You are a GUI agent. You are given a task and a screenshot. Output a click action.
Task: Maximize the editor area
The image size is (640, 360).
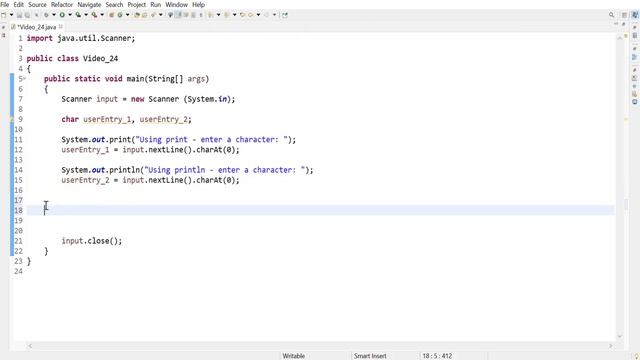(x=624, y=24)
